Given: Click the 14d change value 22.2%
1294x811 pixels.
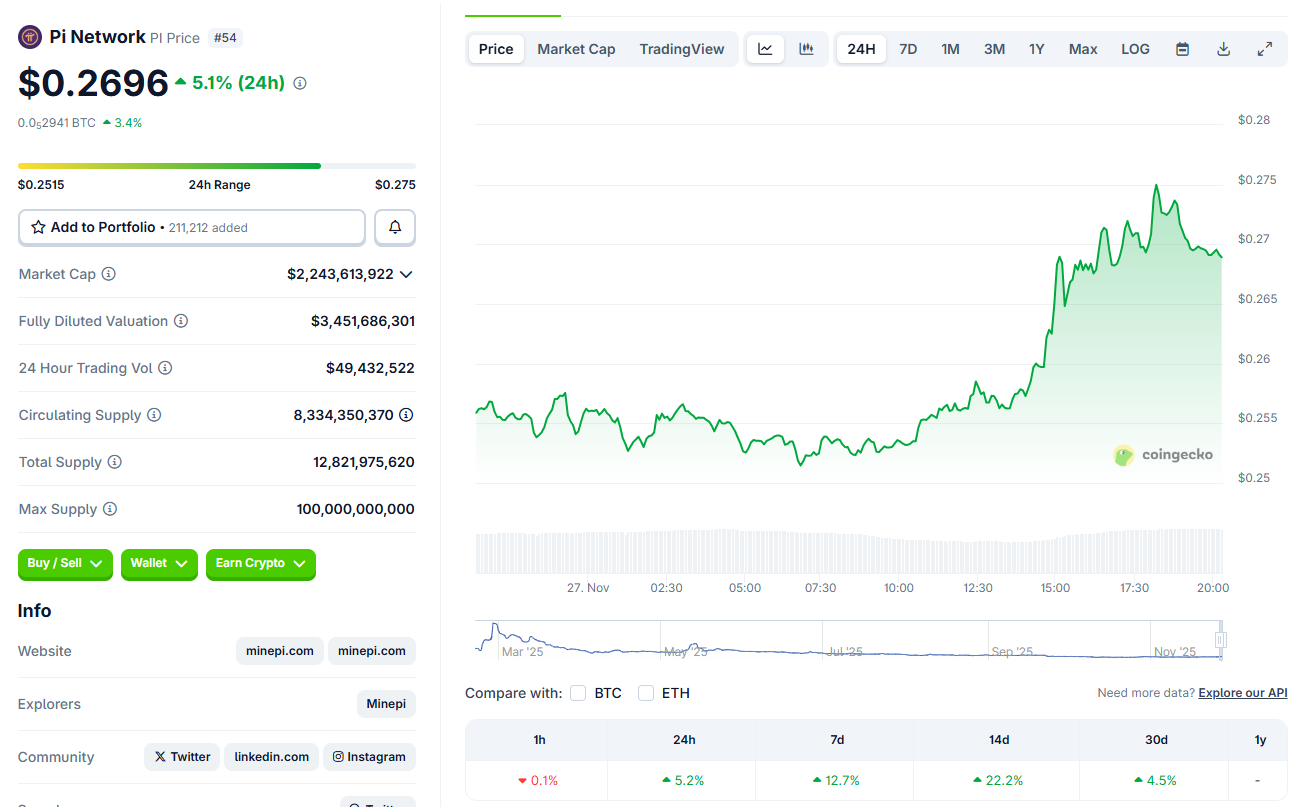Looking at the screenshot, I should pos(998,780).
